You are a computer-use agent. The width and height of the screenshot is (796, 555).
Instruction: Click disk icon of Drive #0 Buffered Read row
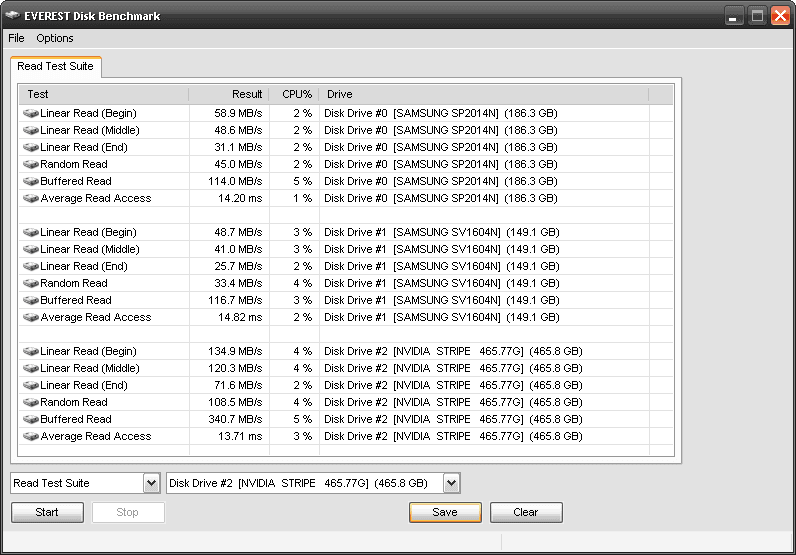31,181
